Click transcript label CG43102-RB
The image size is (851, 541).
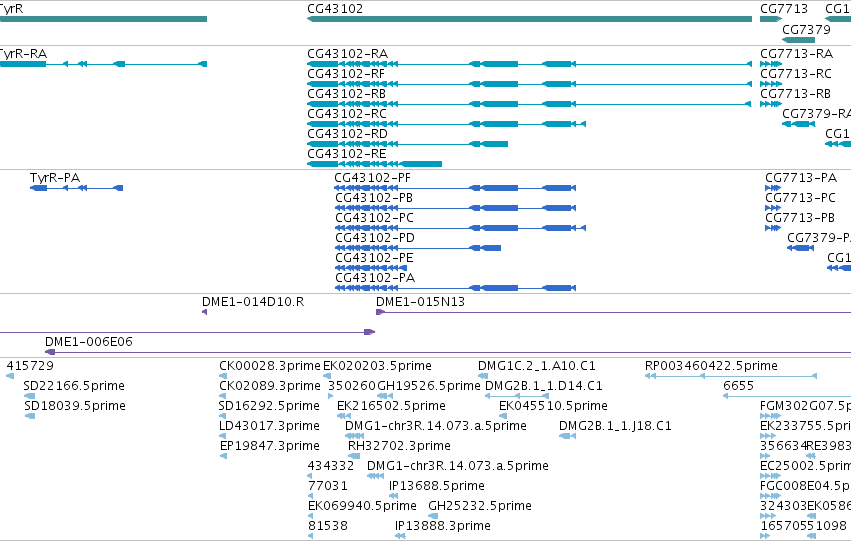[346, 94]
